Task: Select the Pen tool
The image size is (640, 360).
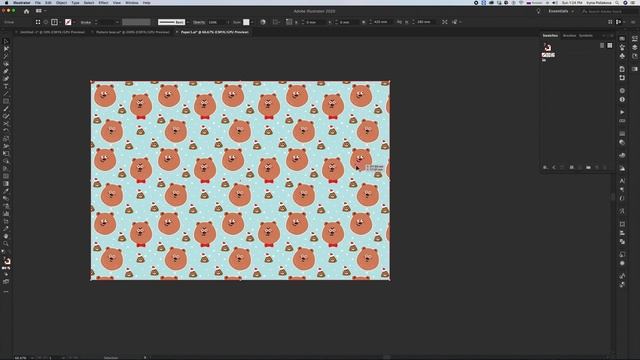Action: (6, 71)
